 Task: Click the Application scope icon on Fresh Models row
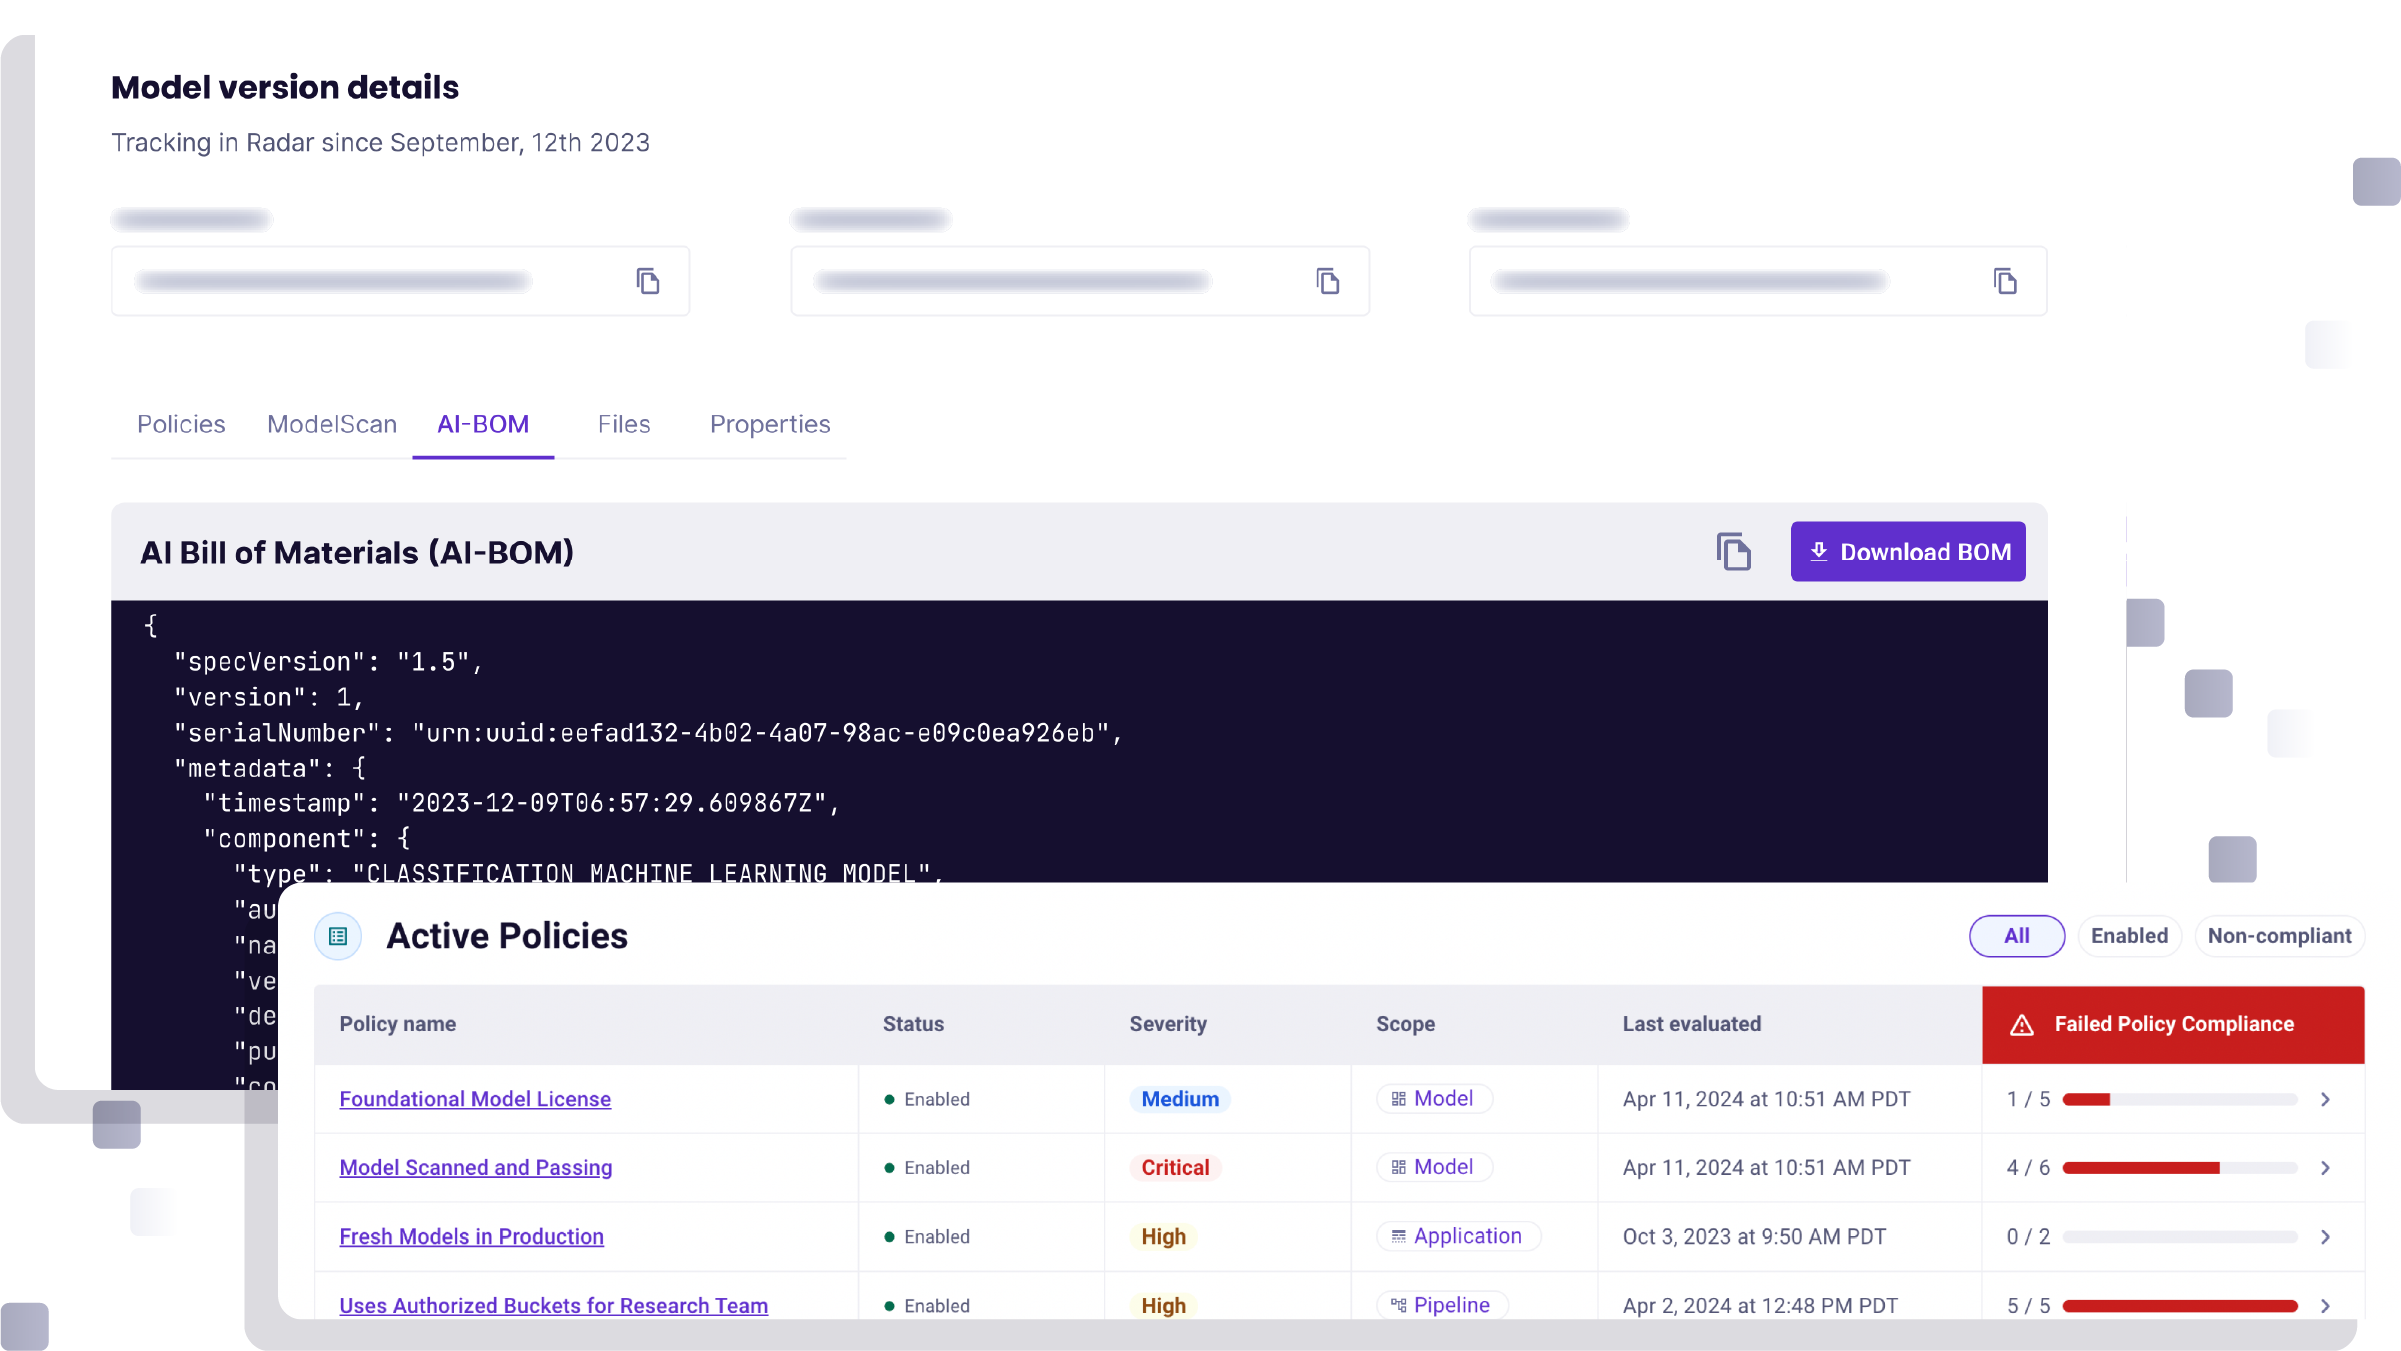click(1397, 1236)
